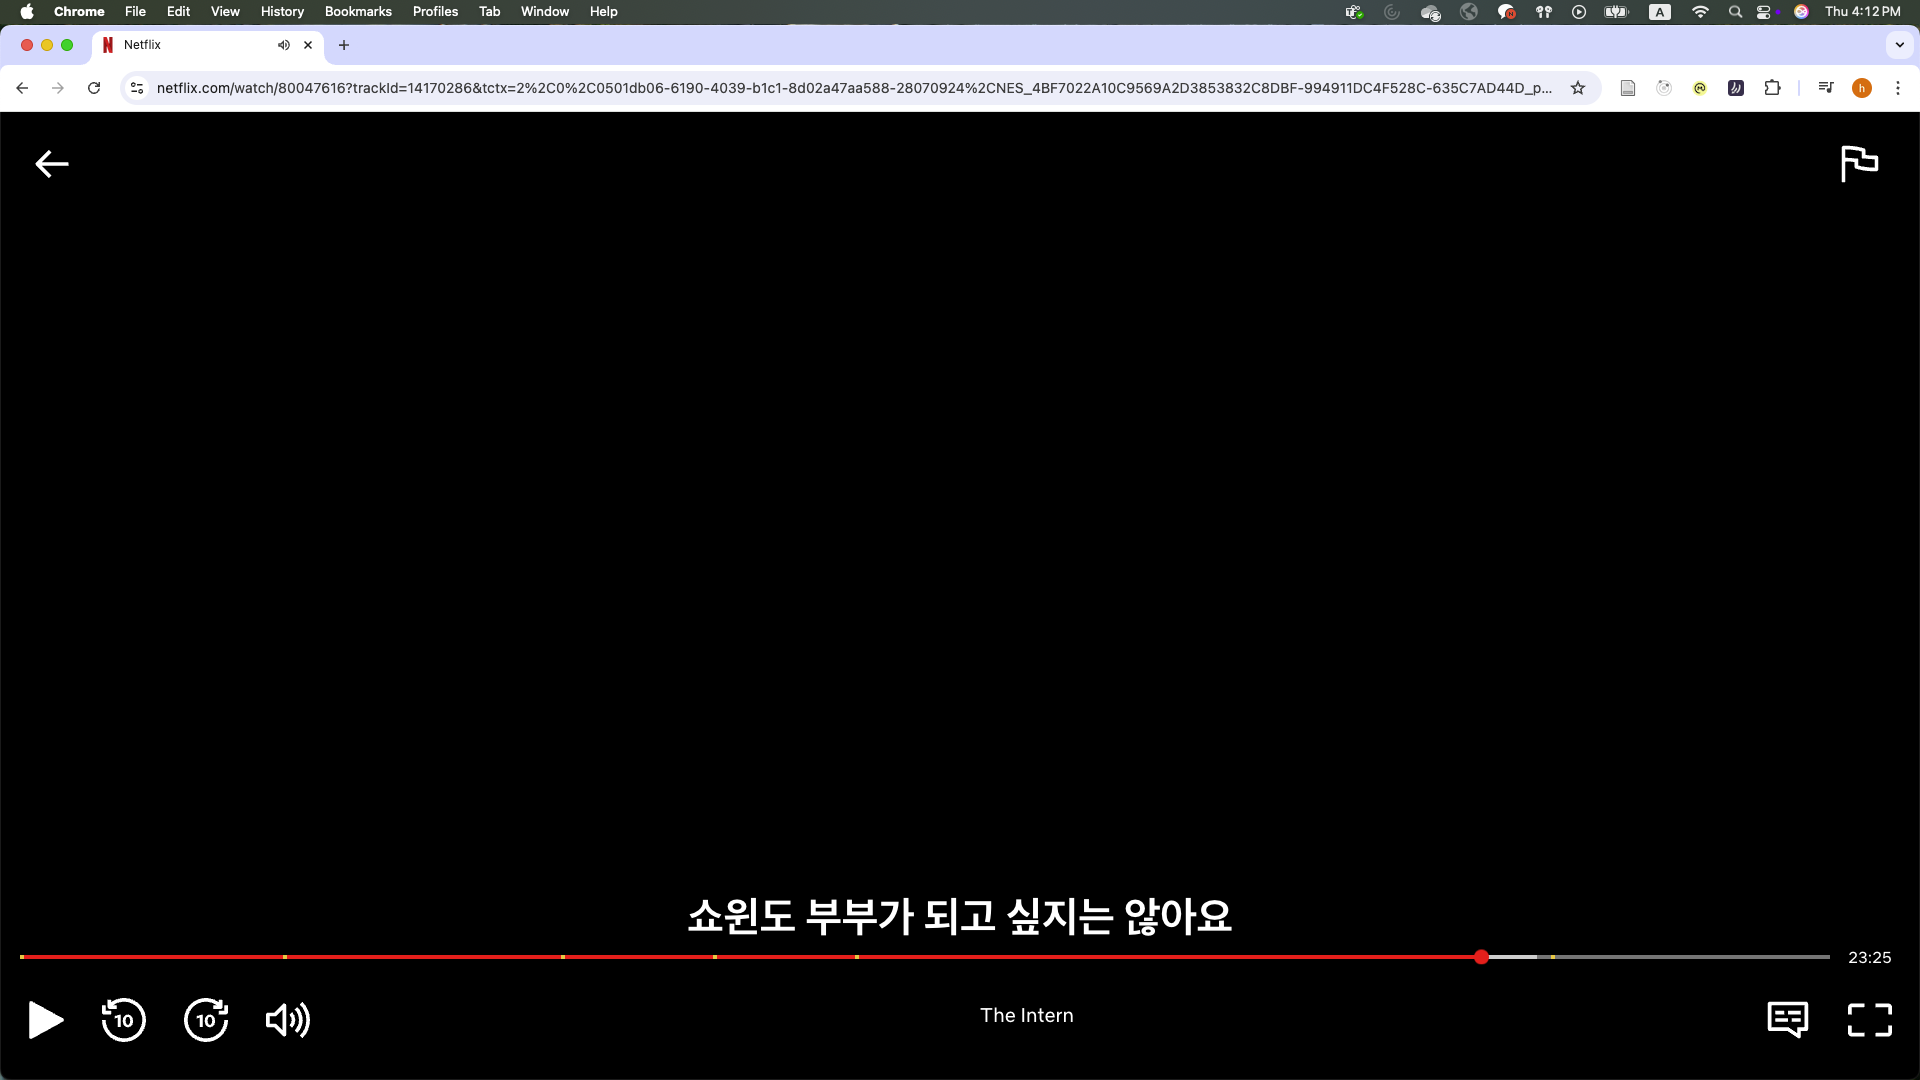
Task: Open macOS Spotlight search
Action: [1735, 12]
